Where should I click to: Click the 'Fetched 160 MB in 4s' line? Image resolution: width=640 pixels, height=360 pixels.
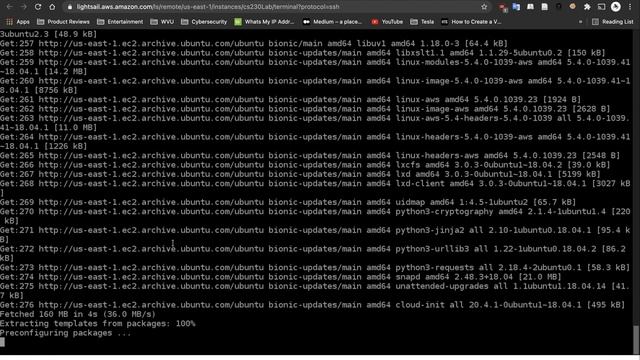[x=78, y=314]
